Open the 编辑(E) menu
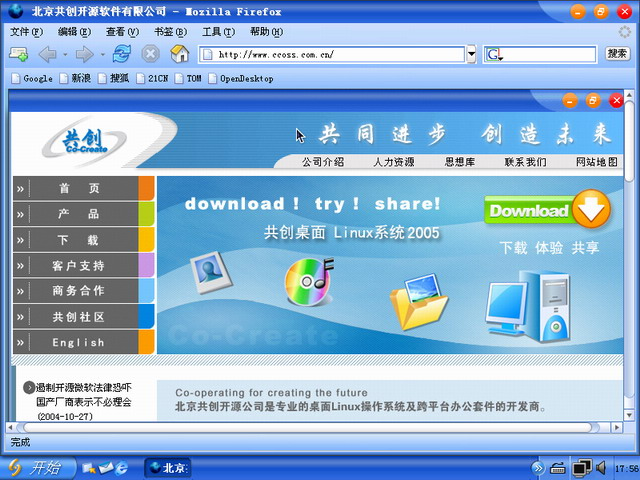 tap(74, 32)
